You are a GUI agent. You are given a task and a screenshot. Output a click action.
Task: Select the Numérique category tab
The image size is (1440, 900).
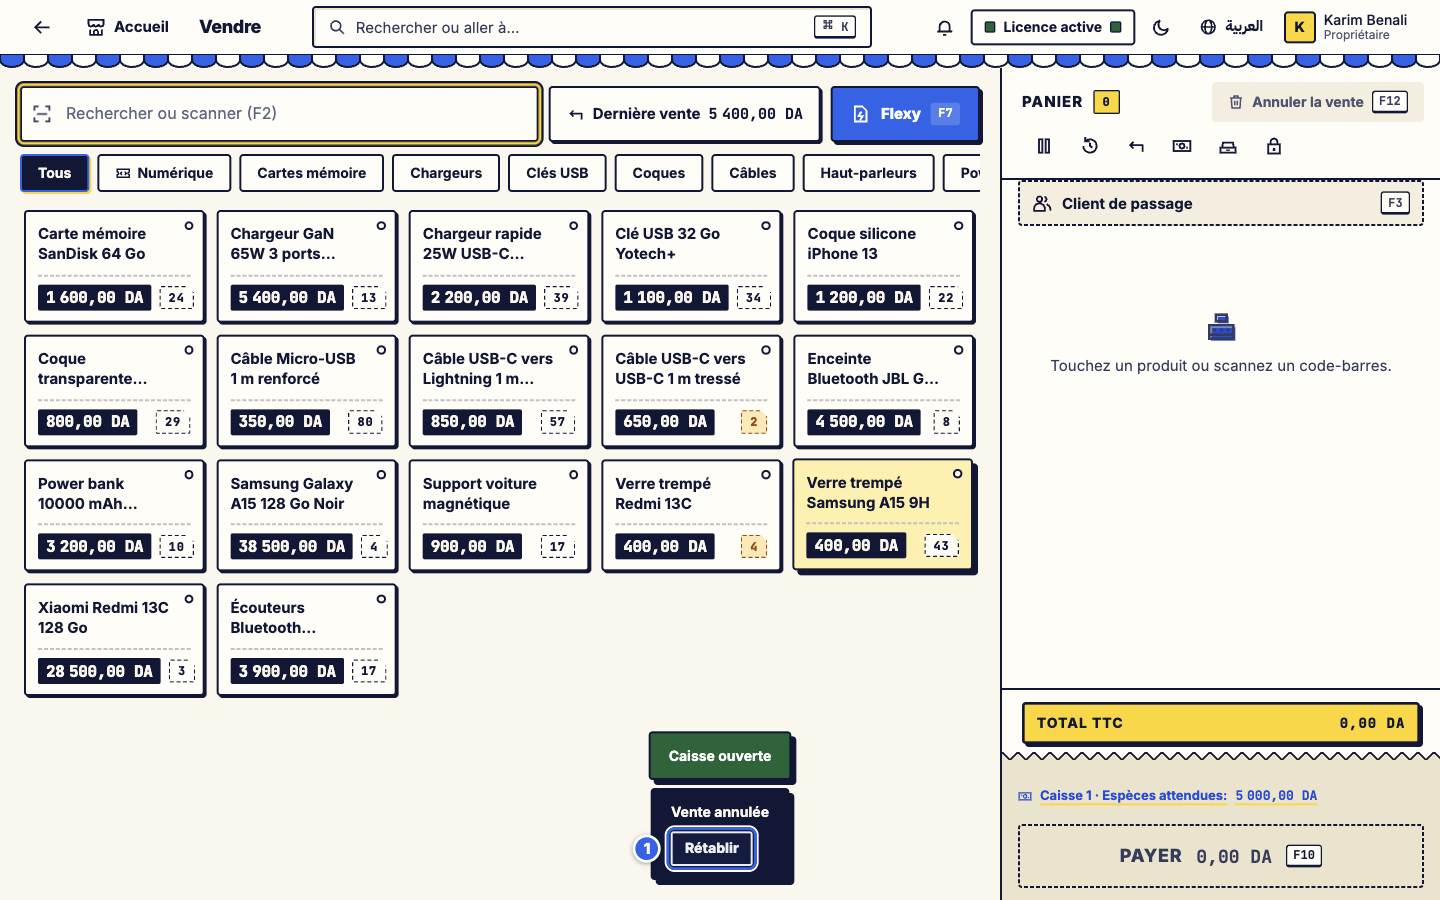pos(165,173)
